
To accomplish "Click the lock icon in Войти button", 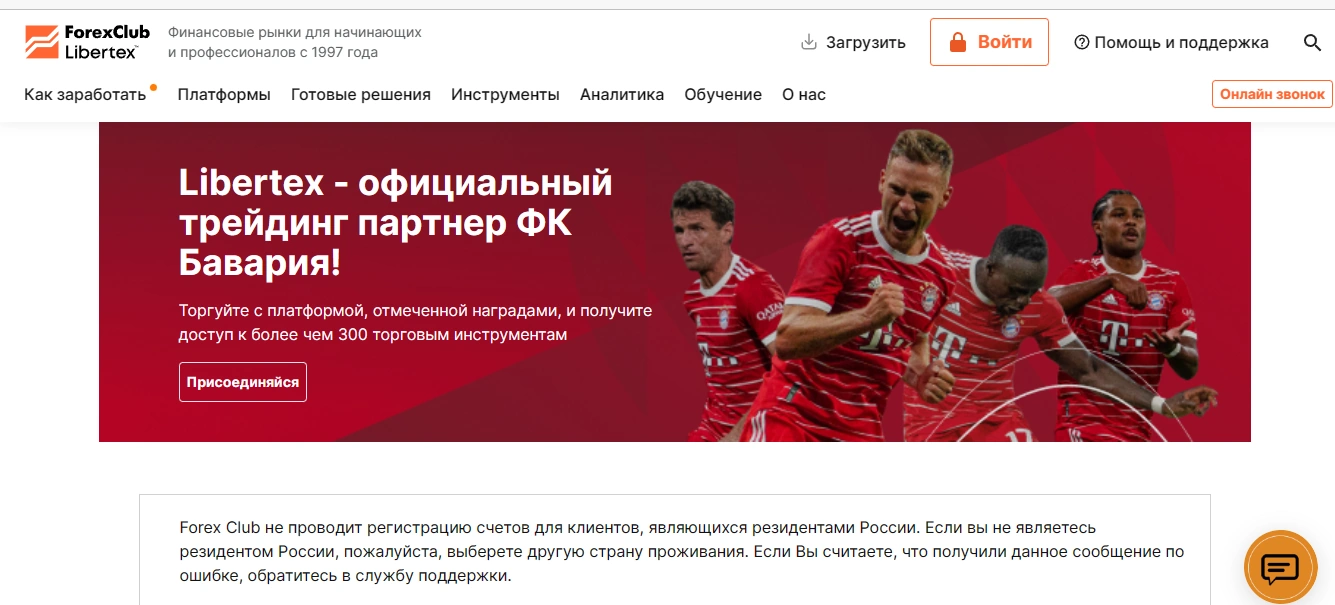I will pyautogui.click(x=957, y=42).
